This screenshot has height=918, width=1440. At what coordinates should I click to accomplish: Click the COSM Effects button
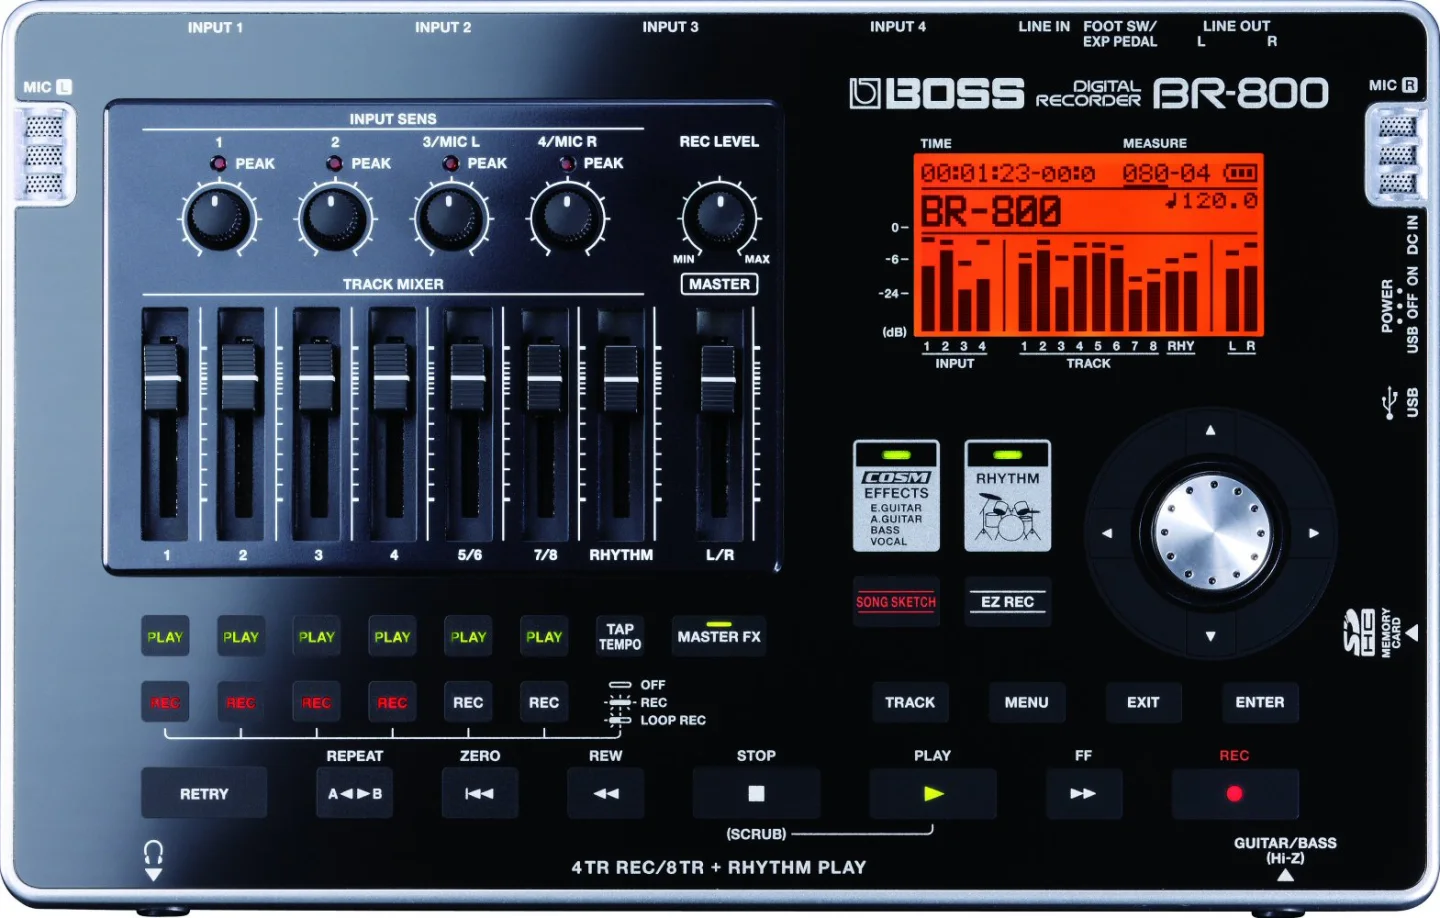pos(896,496)
